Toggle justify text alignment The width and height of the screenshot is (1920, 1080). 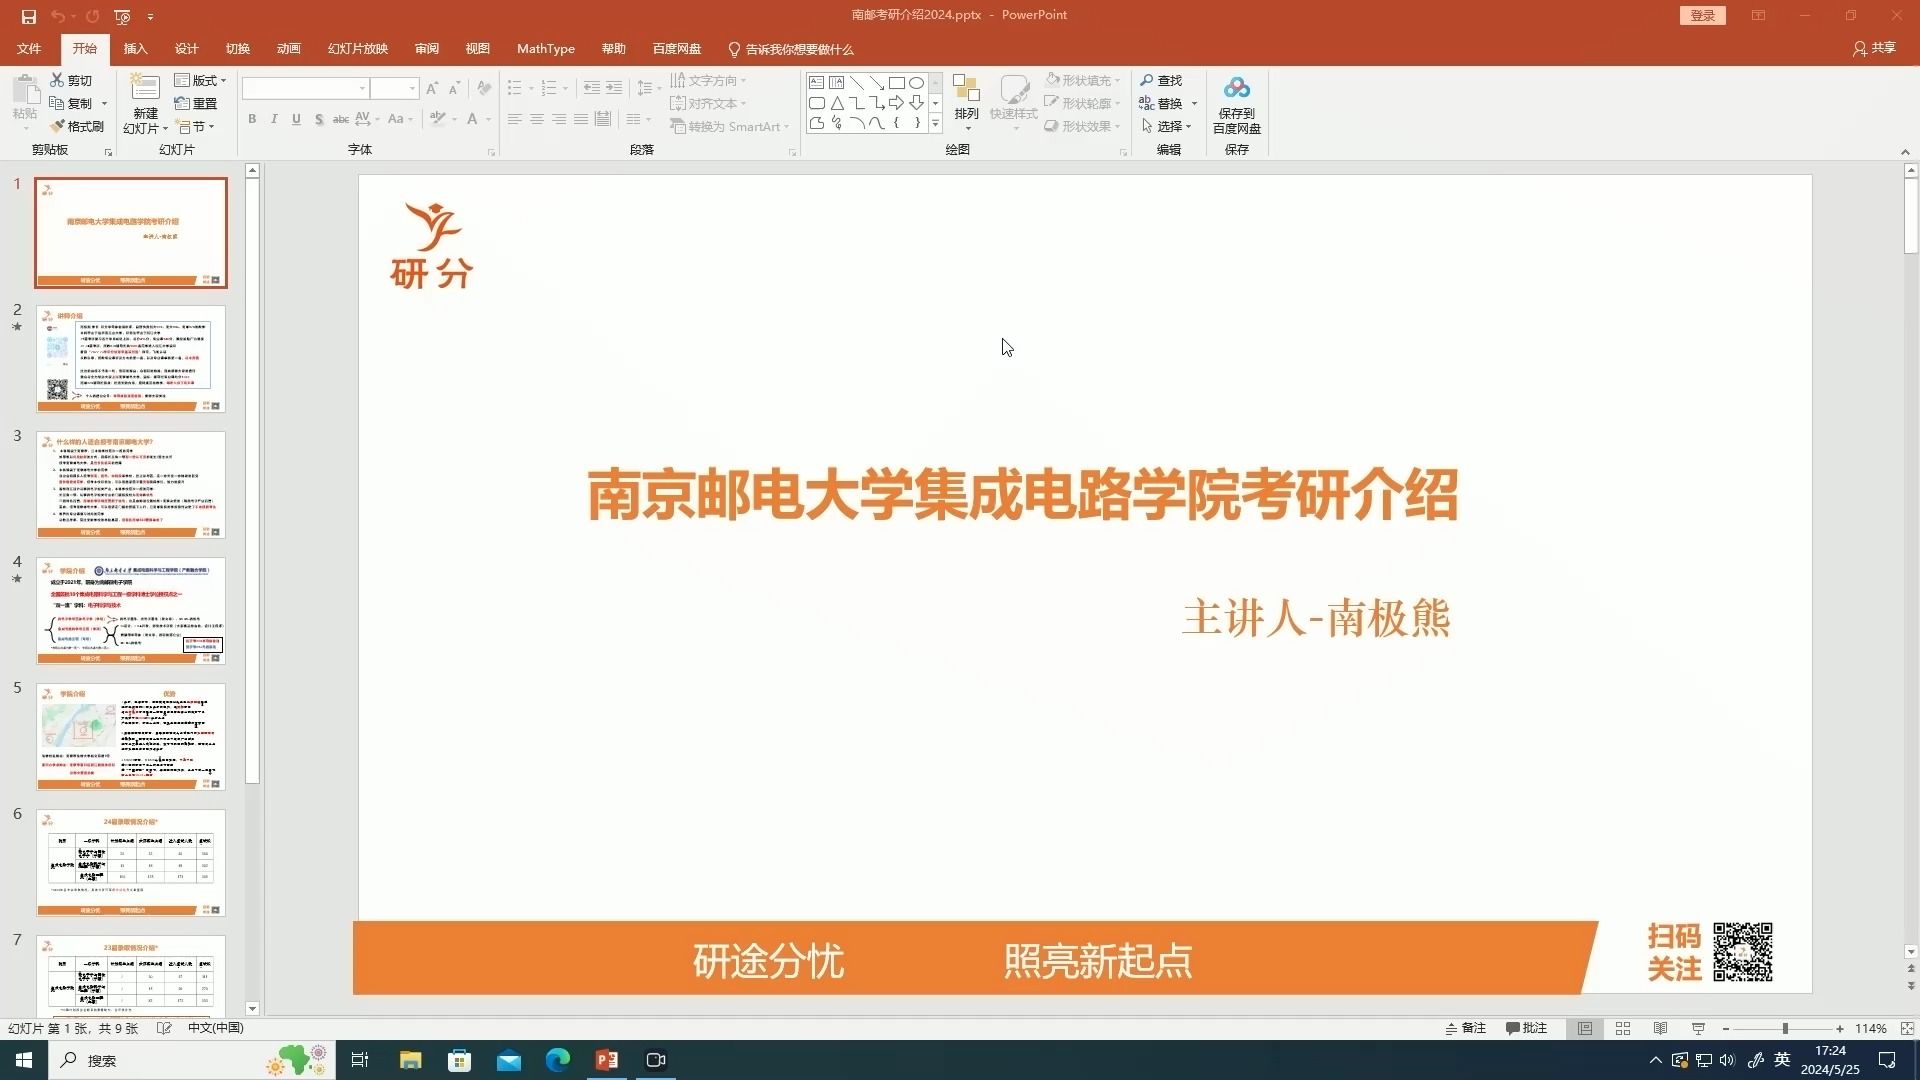(x=581, y=119)
